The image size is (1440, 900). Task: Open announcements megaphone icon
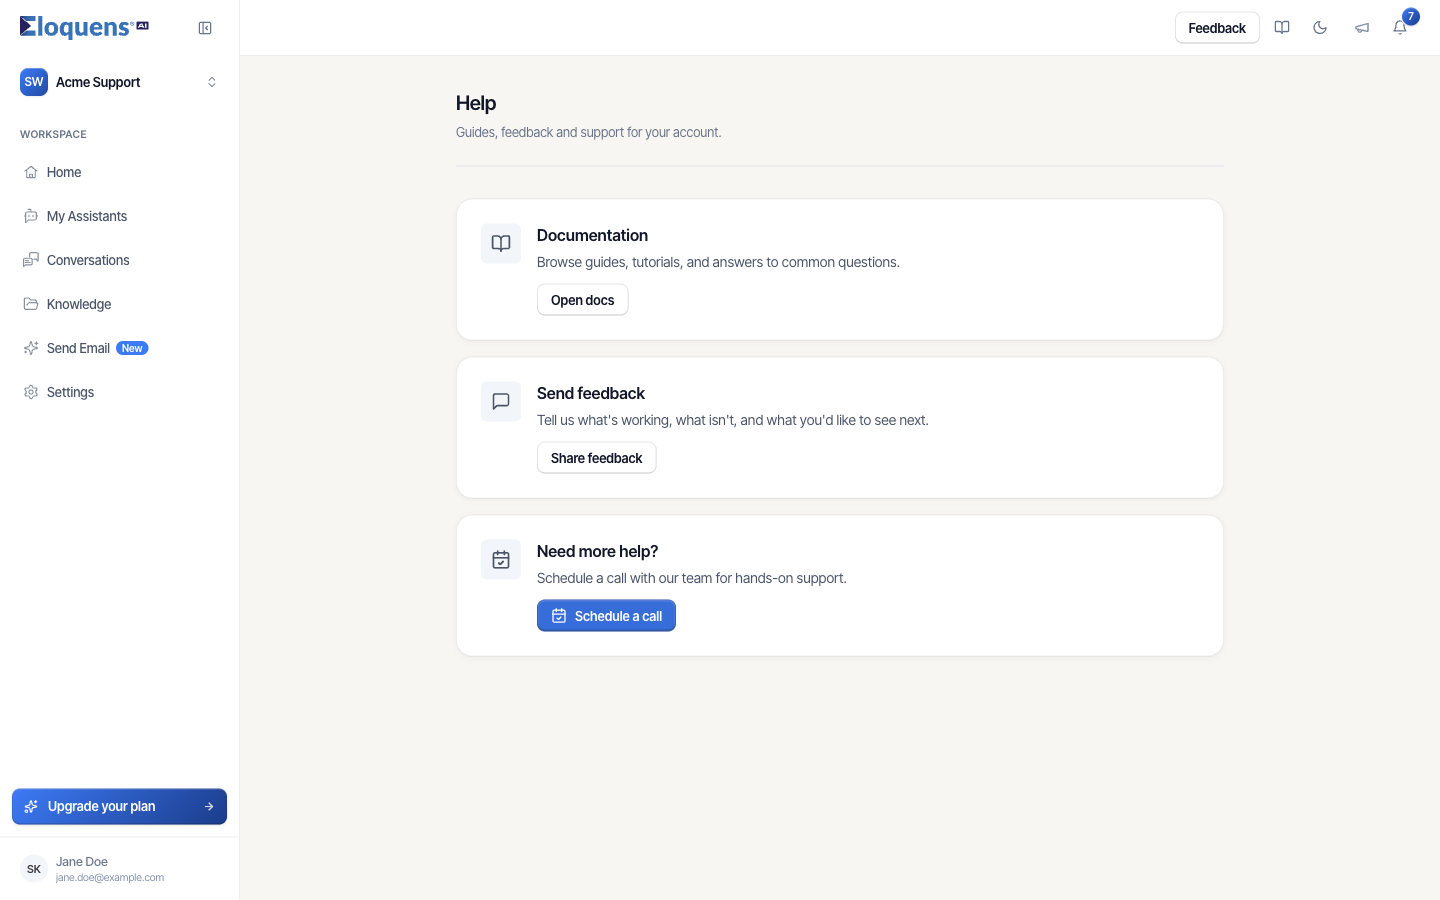coord(1362,28)
